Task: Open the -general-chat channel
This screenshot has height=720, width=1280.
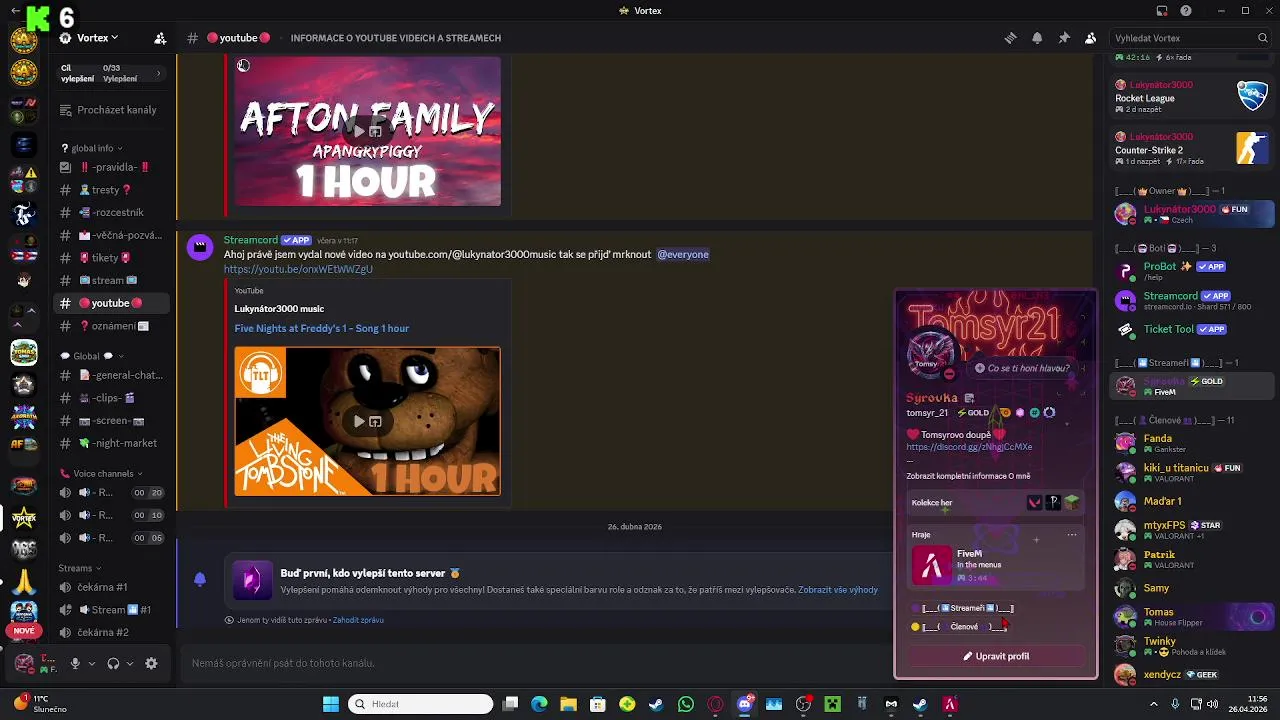Action: (111, 375)
